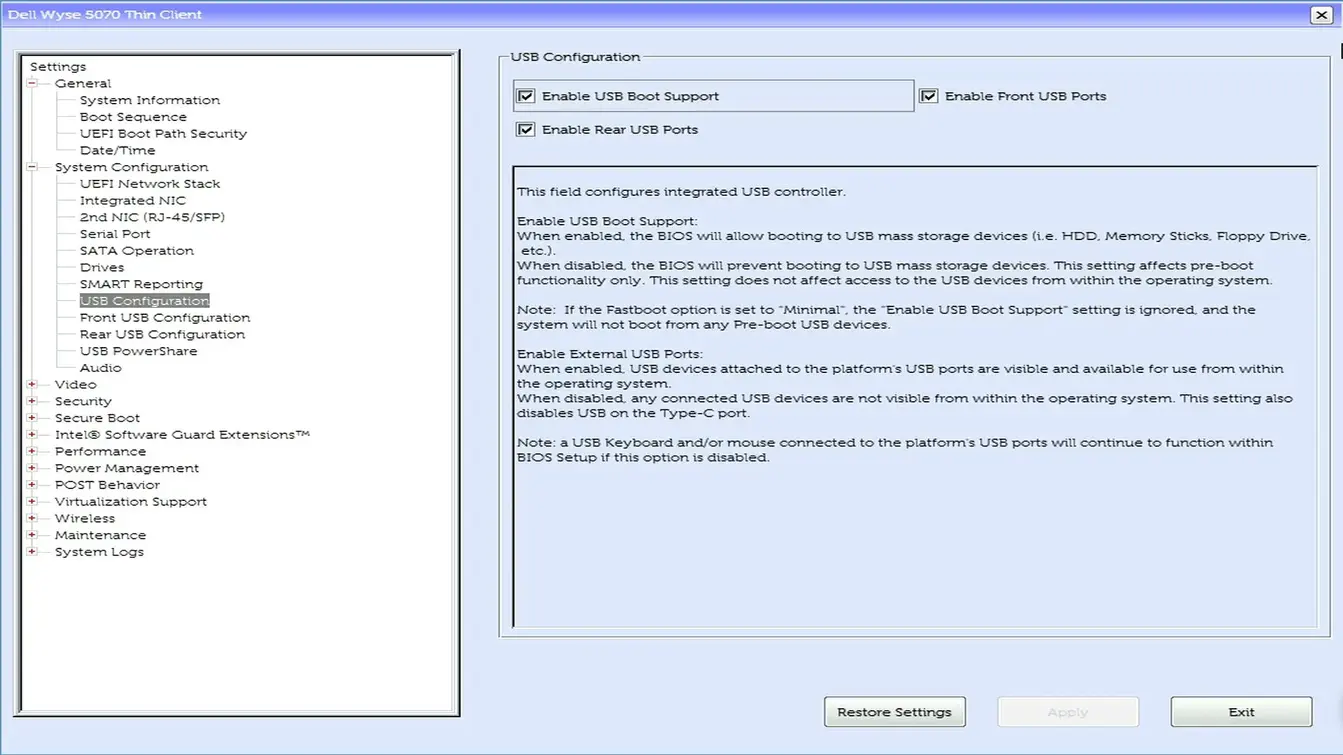Click the Restore Settings button
This screenshot has height=755, width=1343.
point(894,711)
